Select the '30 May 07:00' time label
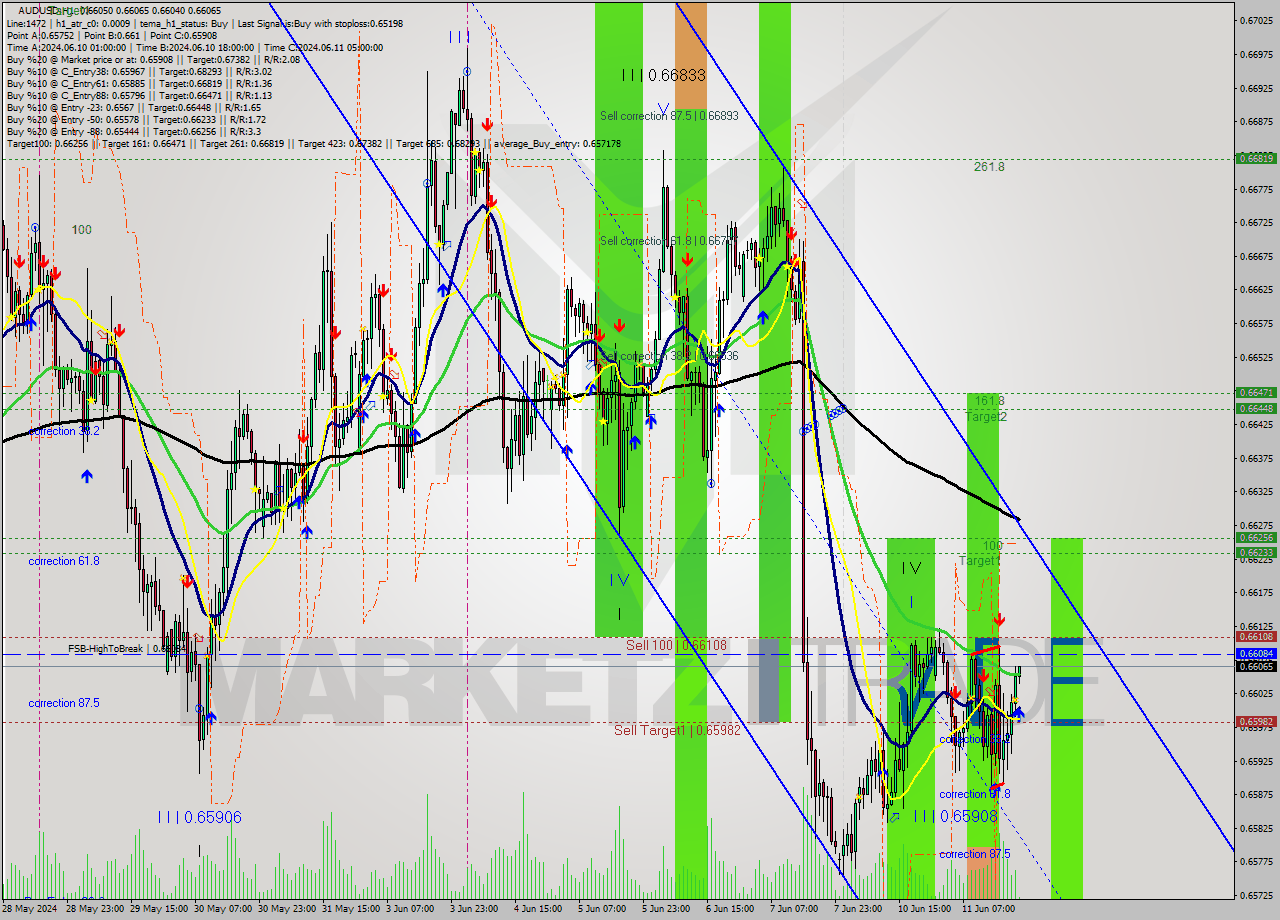1280x920 pixels. click(225, 909)
